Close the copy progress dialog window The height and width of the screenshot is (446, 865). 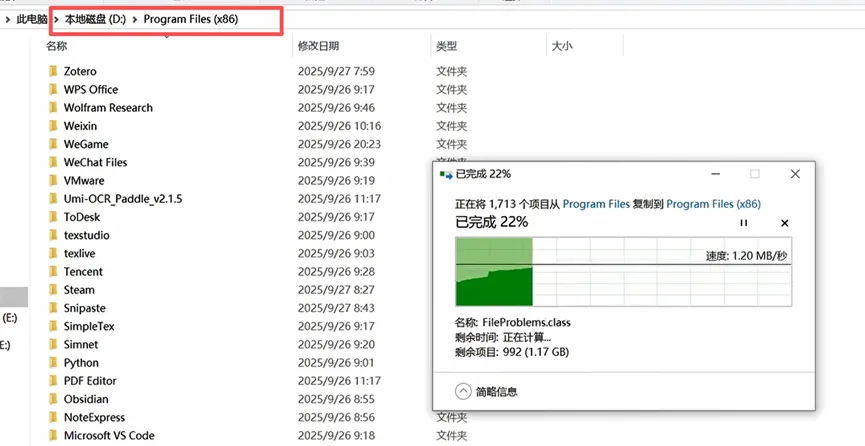point(795,174)
